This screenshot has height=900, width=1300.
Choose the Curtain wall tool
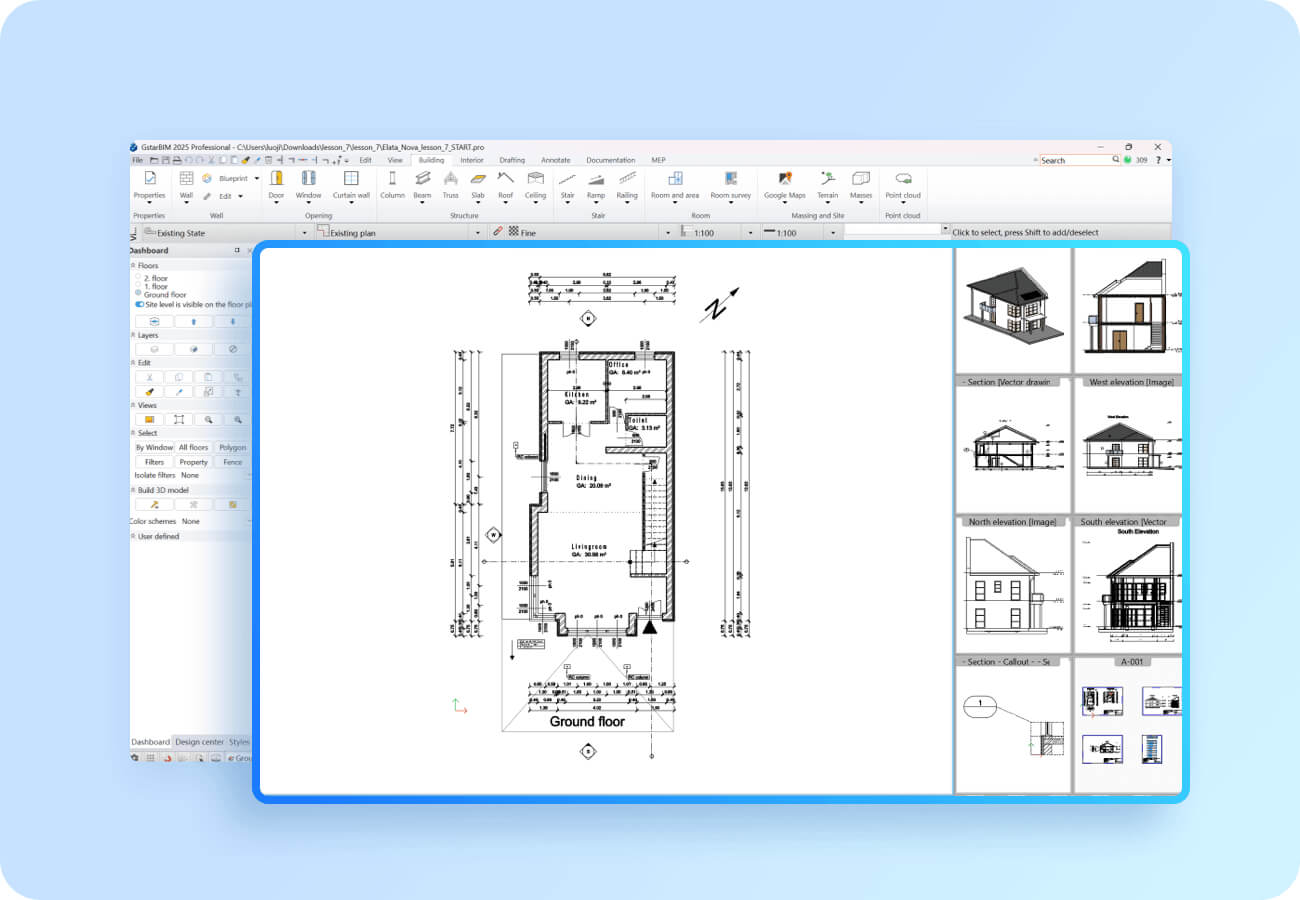[x=351, y=179]
